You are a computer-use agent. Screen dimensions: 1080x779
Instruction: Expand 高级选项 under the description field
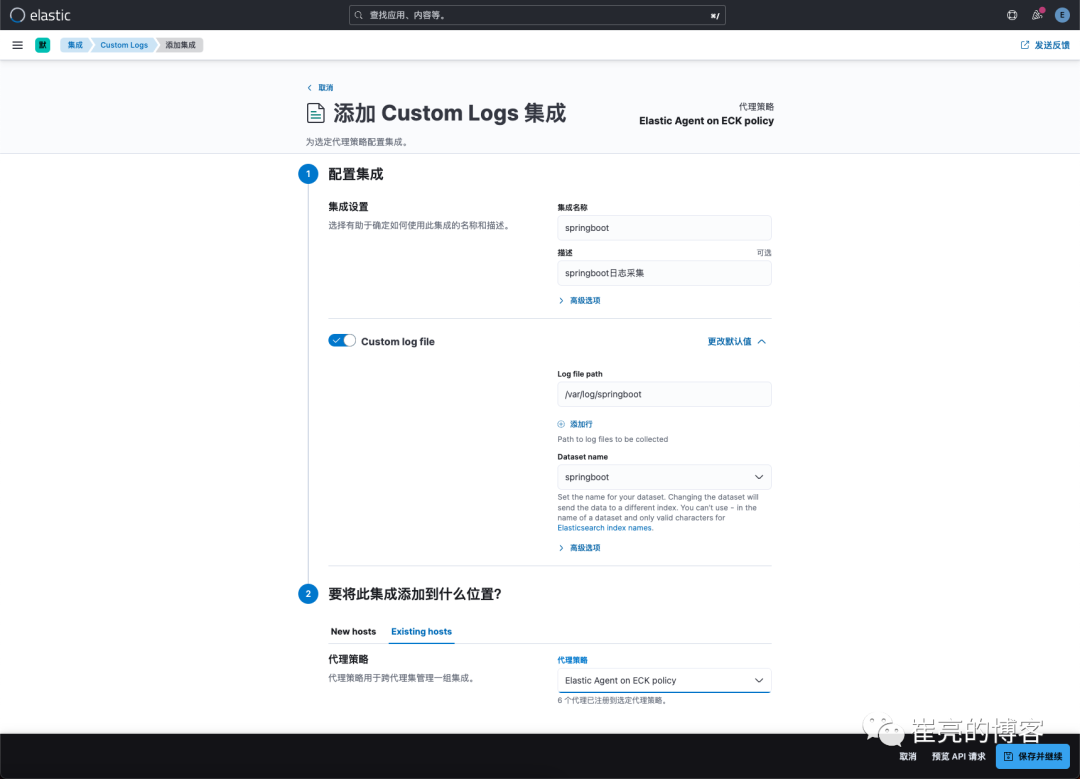[579, 300]
